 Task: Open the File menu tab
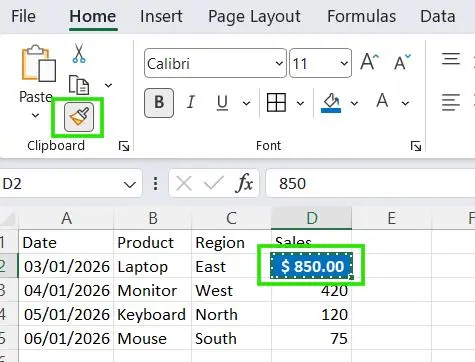[x=23, y=16]
